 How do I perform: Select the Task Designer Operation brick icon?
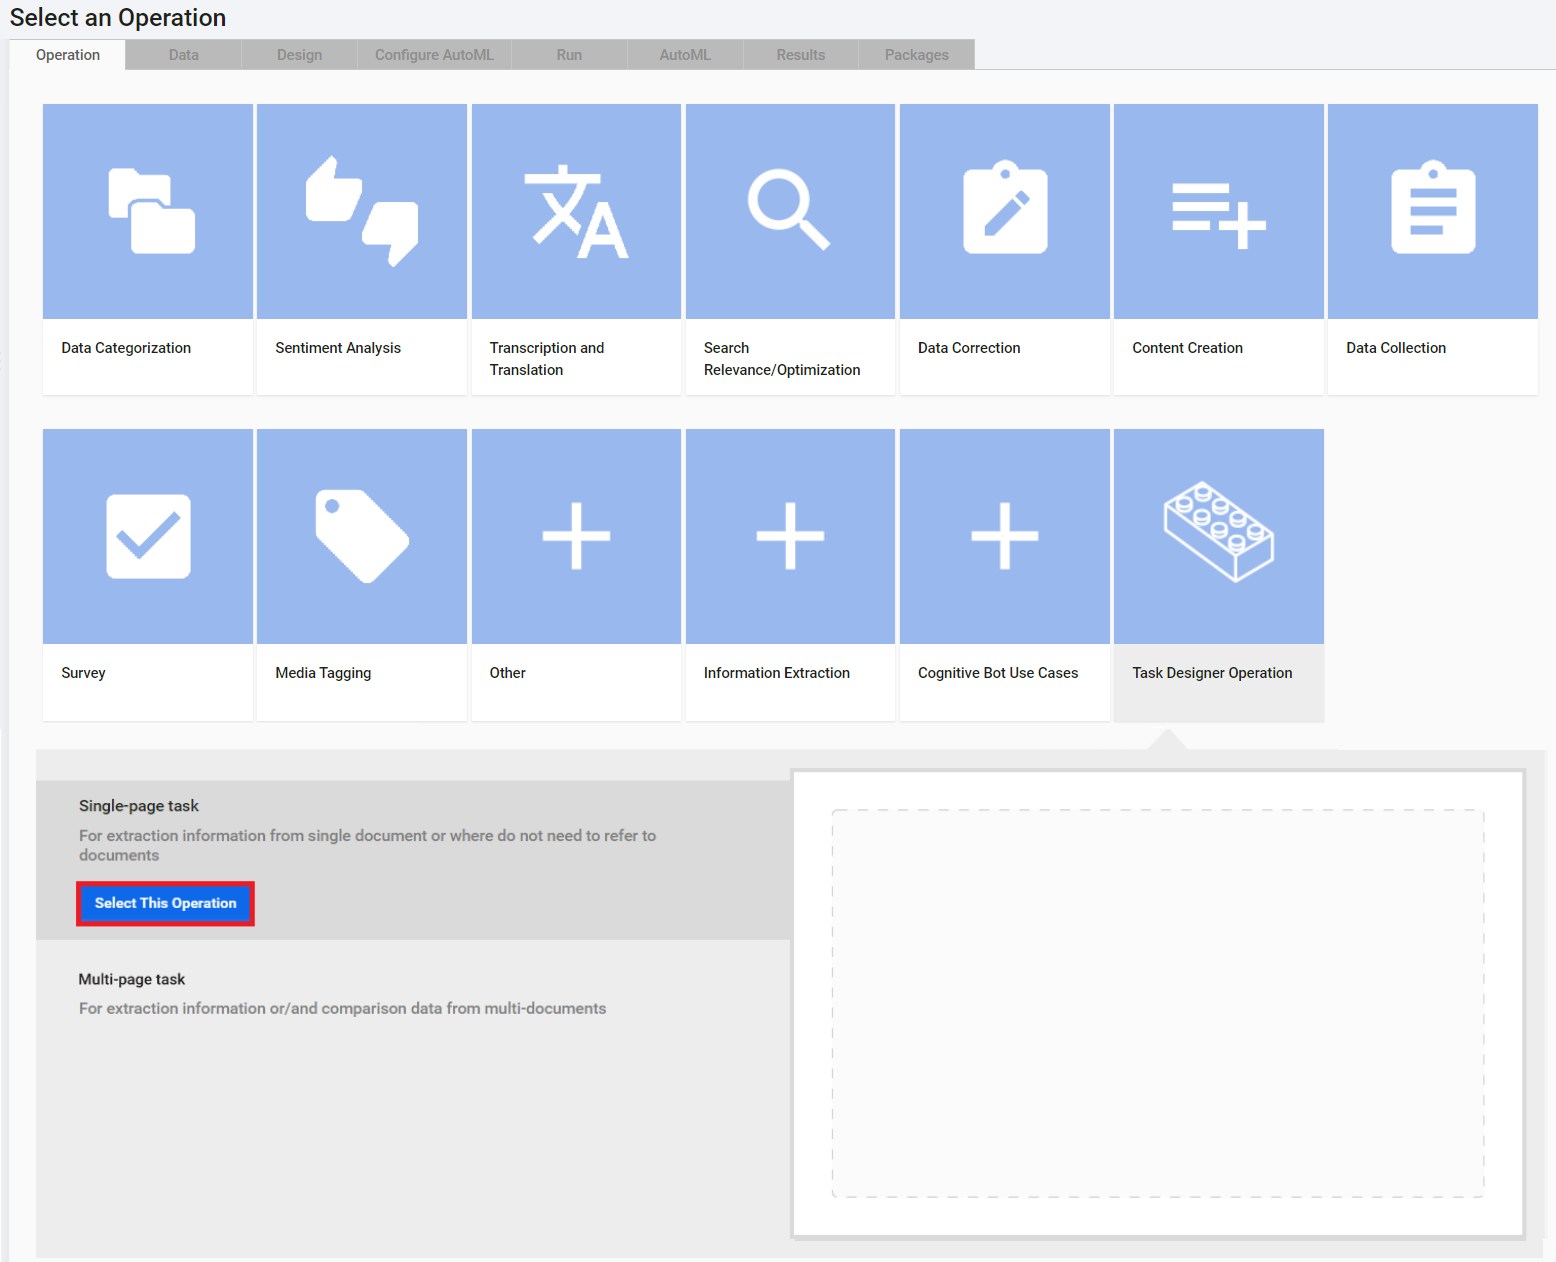click(x=1219, y=532)
